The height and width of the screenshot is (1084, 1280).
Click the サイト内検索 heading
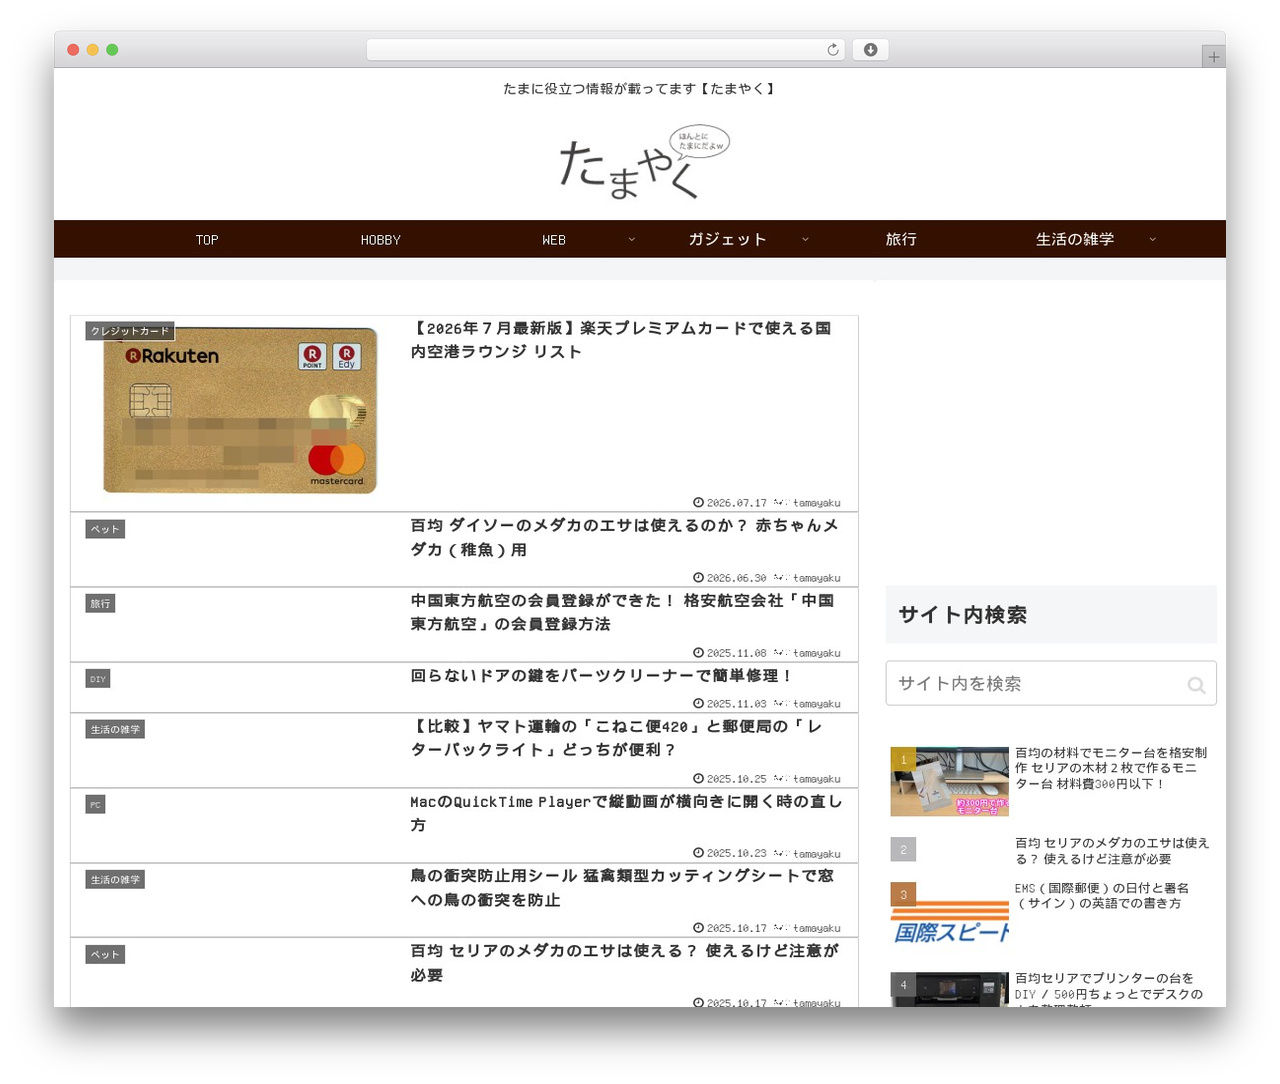tap(962, 615)
